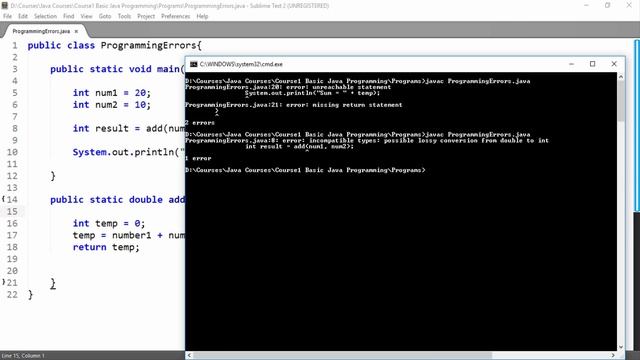Click the '1 error' text in cmd
640x360 pixels.
(x=198, y=158)
